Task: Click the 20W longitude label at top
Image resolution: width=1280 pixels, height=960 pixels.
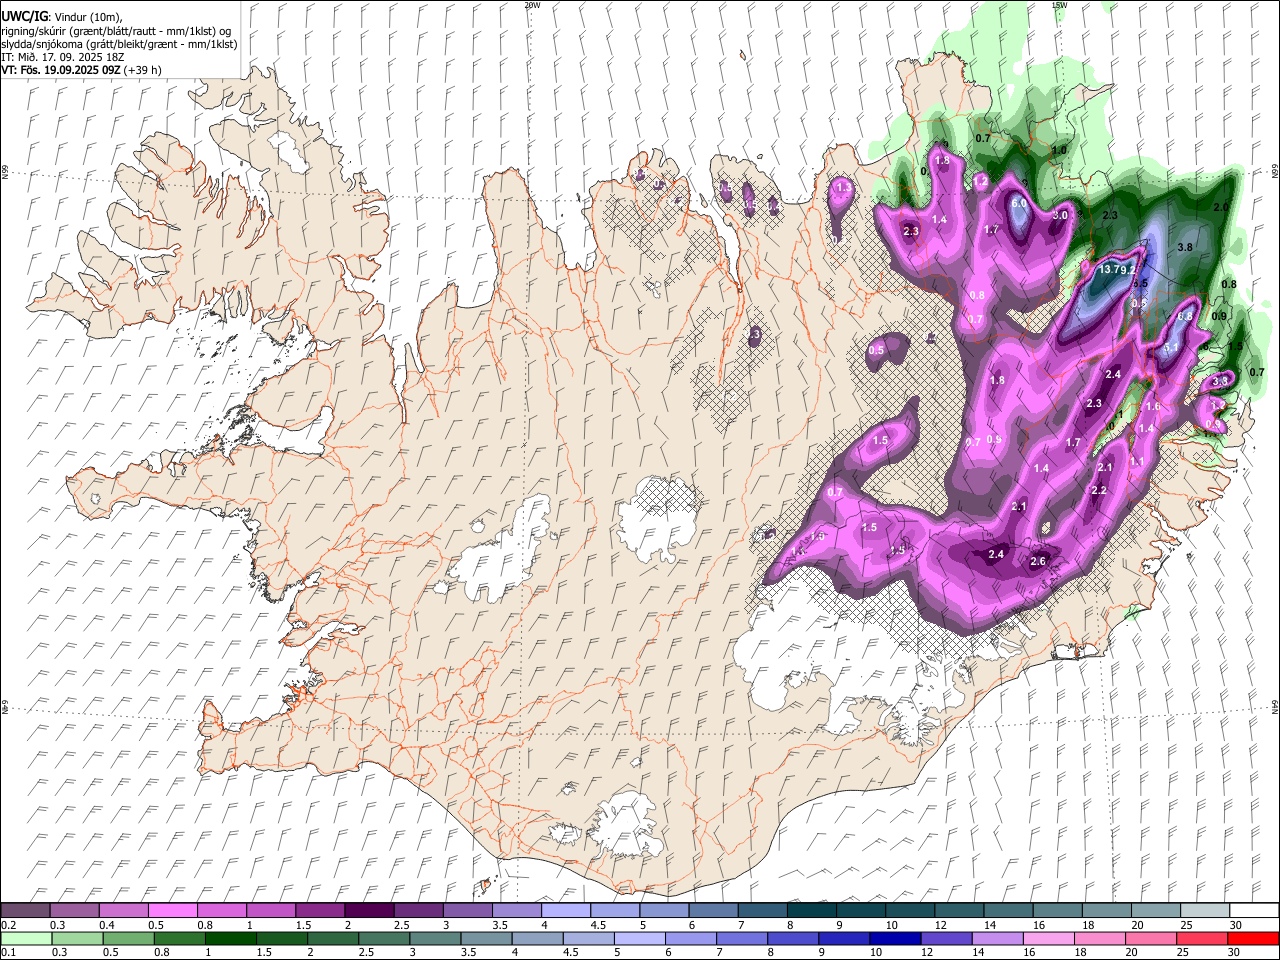Action: tap(532, 5)
